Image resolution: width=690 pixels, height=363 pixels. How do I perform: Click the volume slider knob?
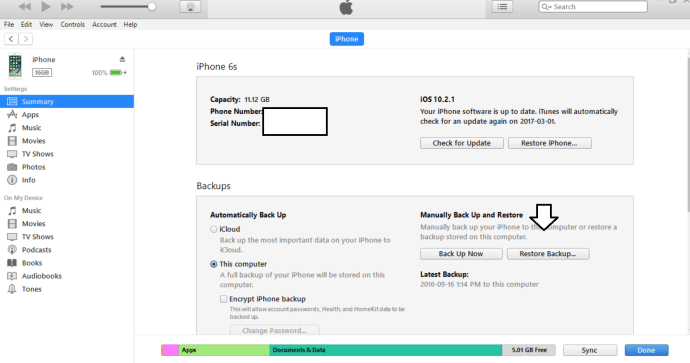coord(152,7)
